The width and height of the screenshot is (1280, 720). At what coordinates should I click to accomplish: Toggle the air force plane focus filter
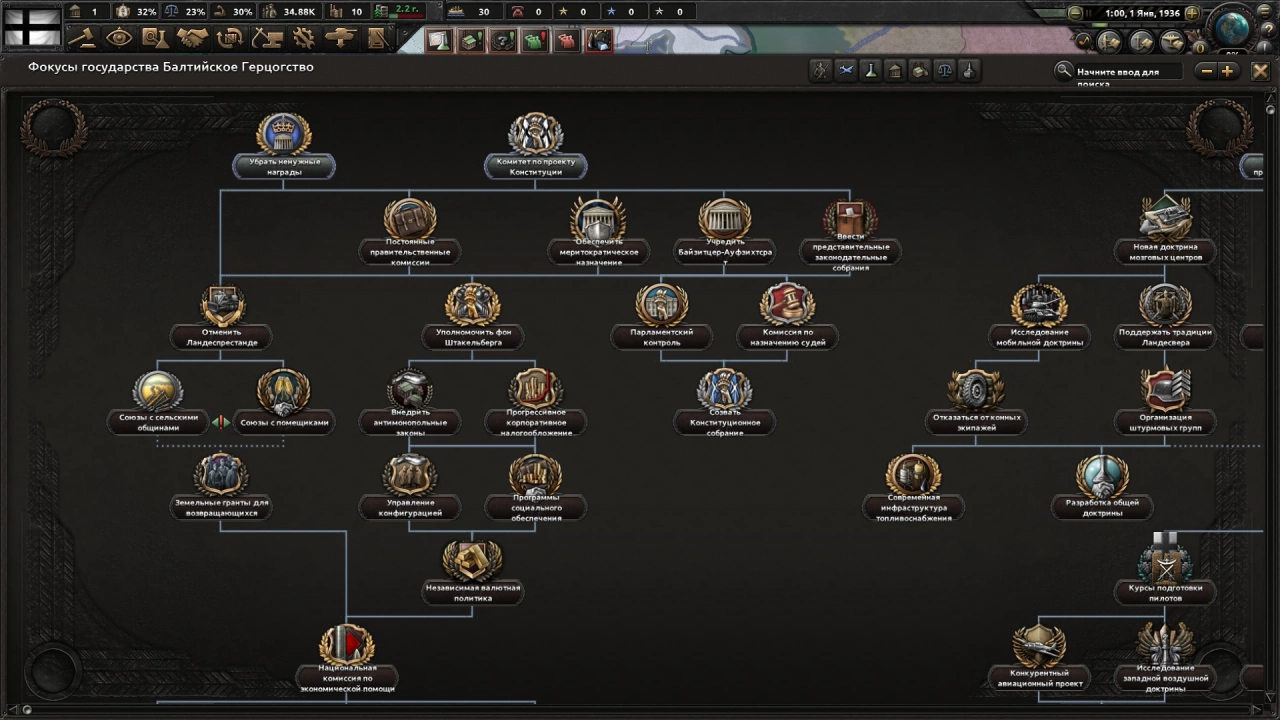[846, 70]
